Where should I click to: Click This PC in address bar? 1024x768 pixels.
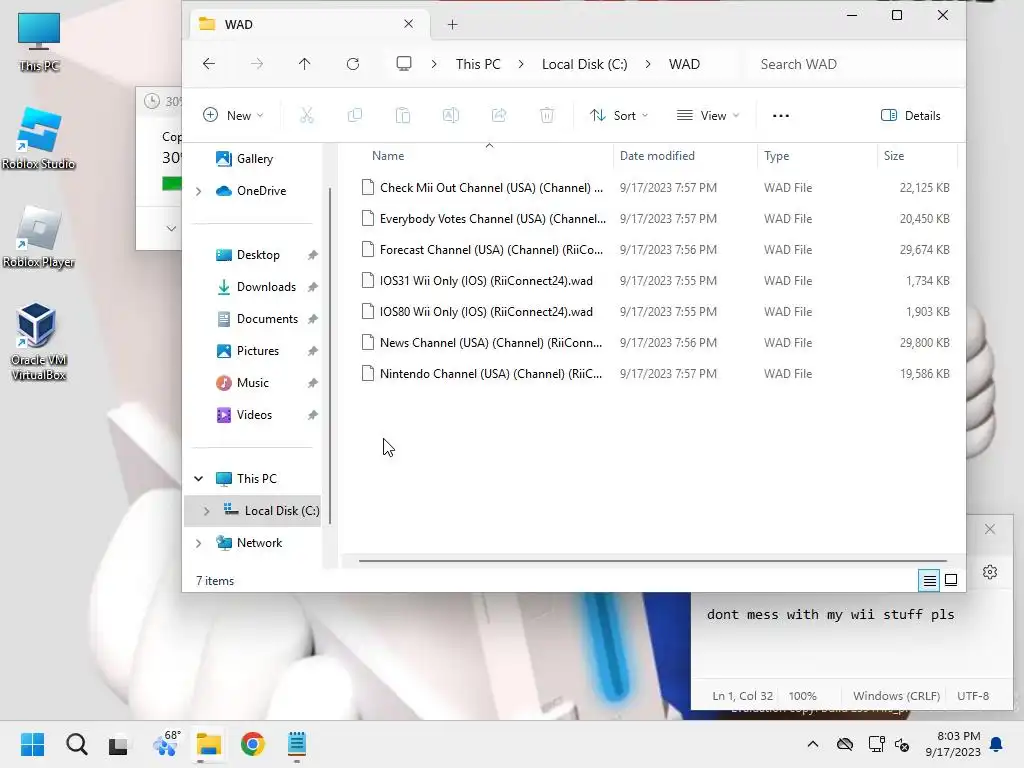click(478, 64)
